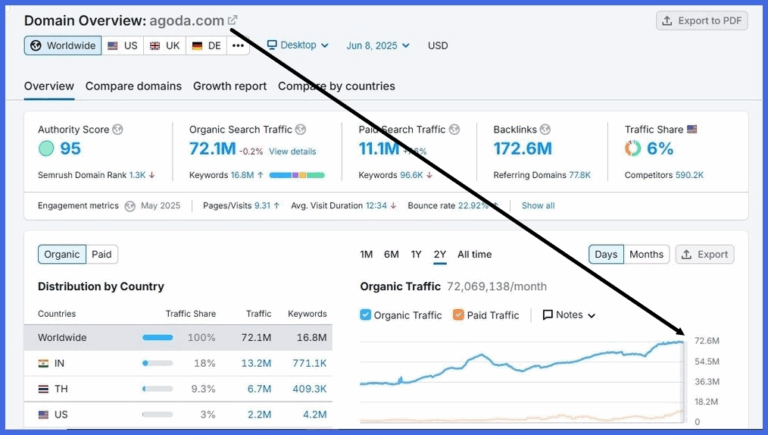Click the Export to PDF upload icon

(667, 21)
